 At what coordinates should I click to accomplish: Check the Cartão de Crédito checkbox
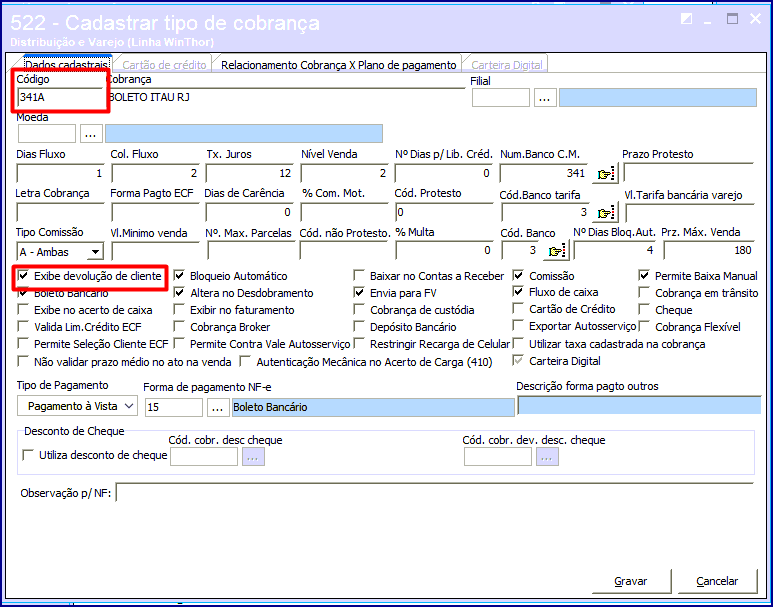click(518, 309)
